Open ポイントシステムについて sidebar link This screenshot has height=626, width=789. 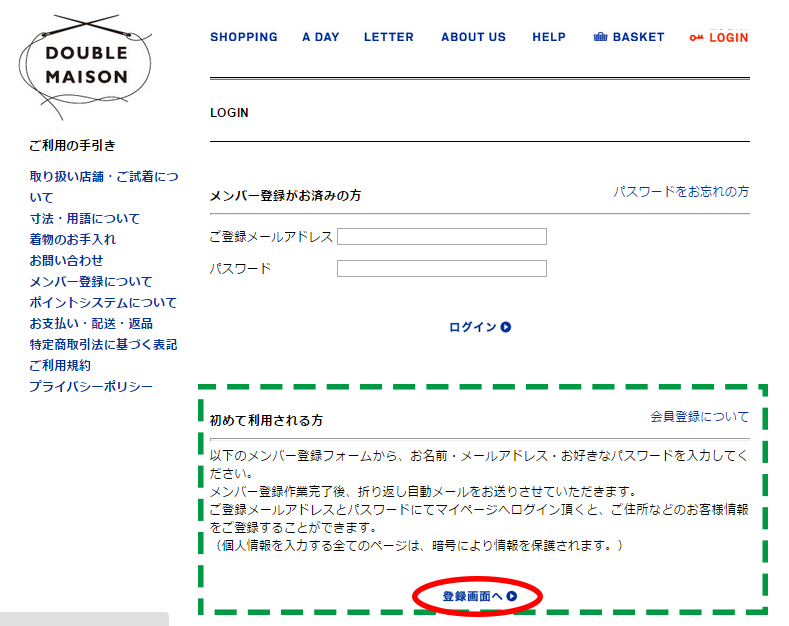click(103, 303)
